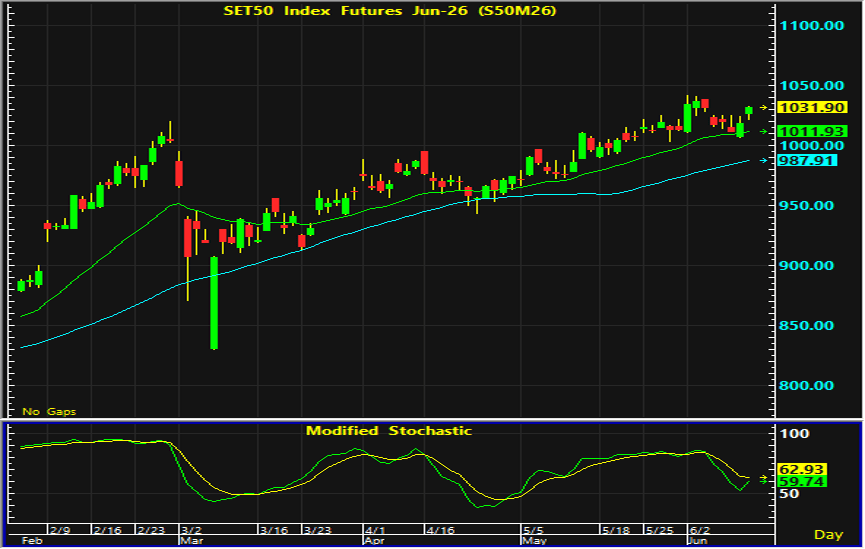Click the long green candle dropping to 830

(x=214, y=303)
